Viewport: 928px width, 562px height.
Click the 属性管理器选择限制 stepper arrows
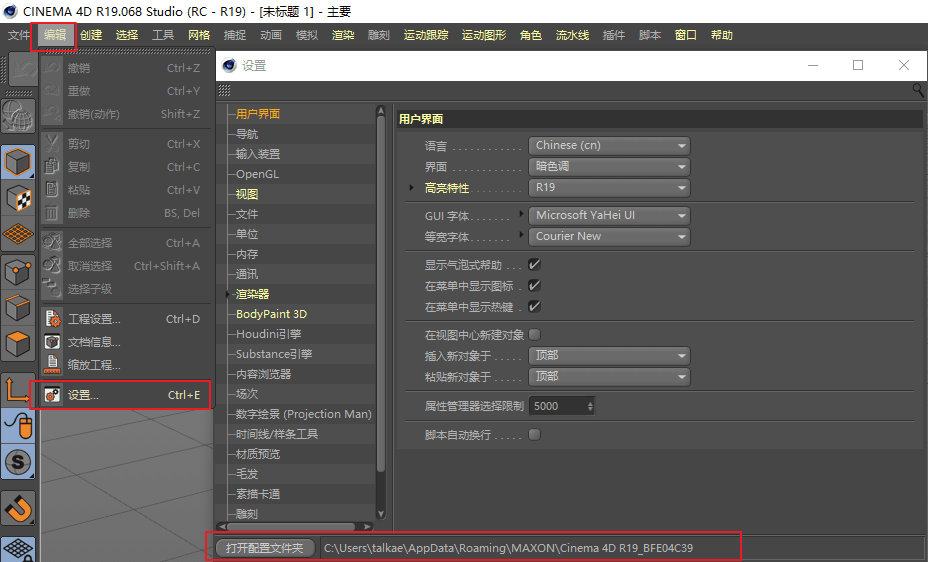[x=590, y=406]
